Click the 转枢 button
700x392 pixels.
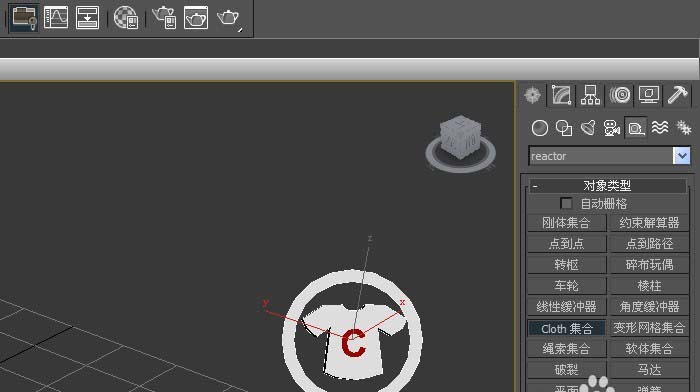coord(566,265)
